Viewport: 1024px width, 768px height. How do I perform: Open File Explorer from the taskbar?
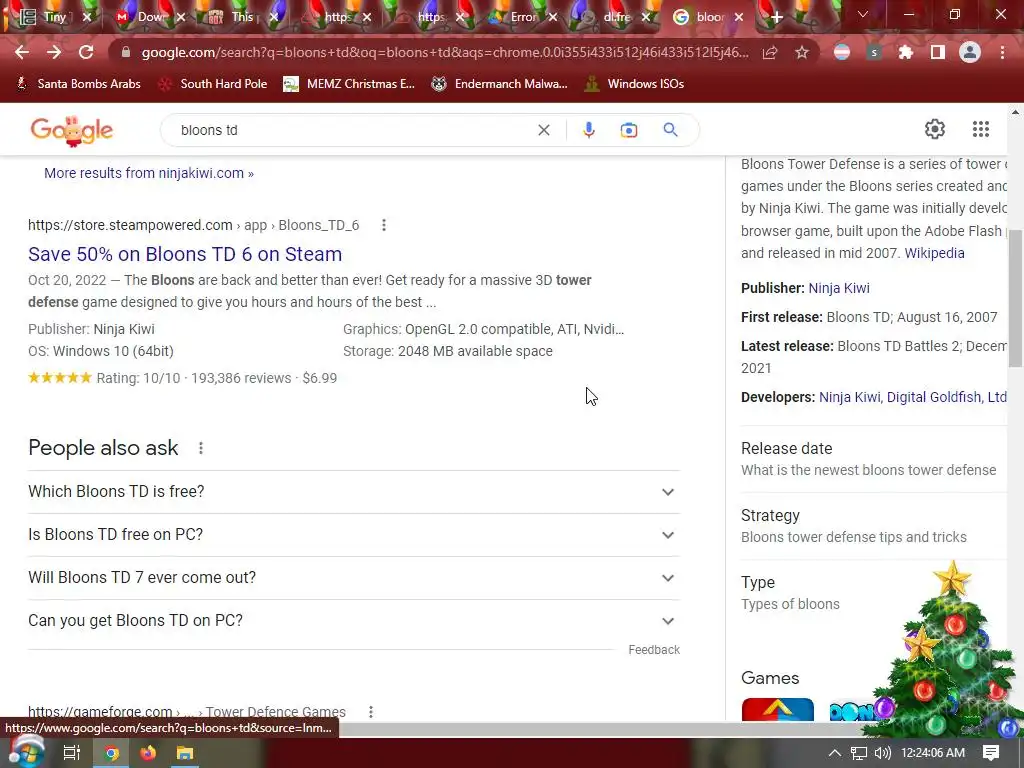[185, 753]
